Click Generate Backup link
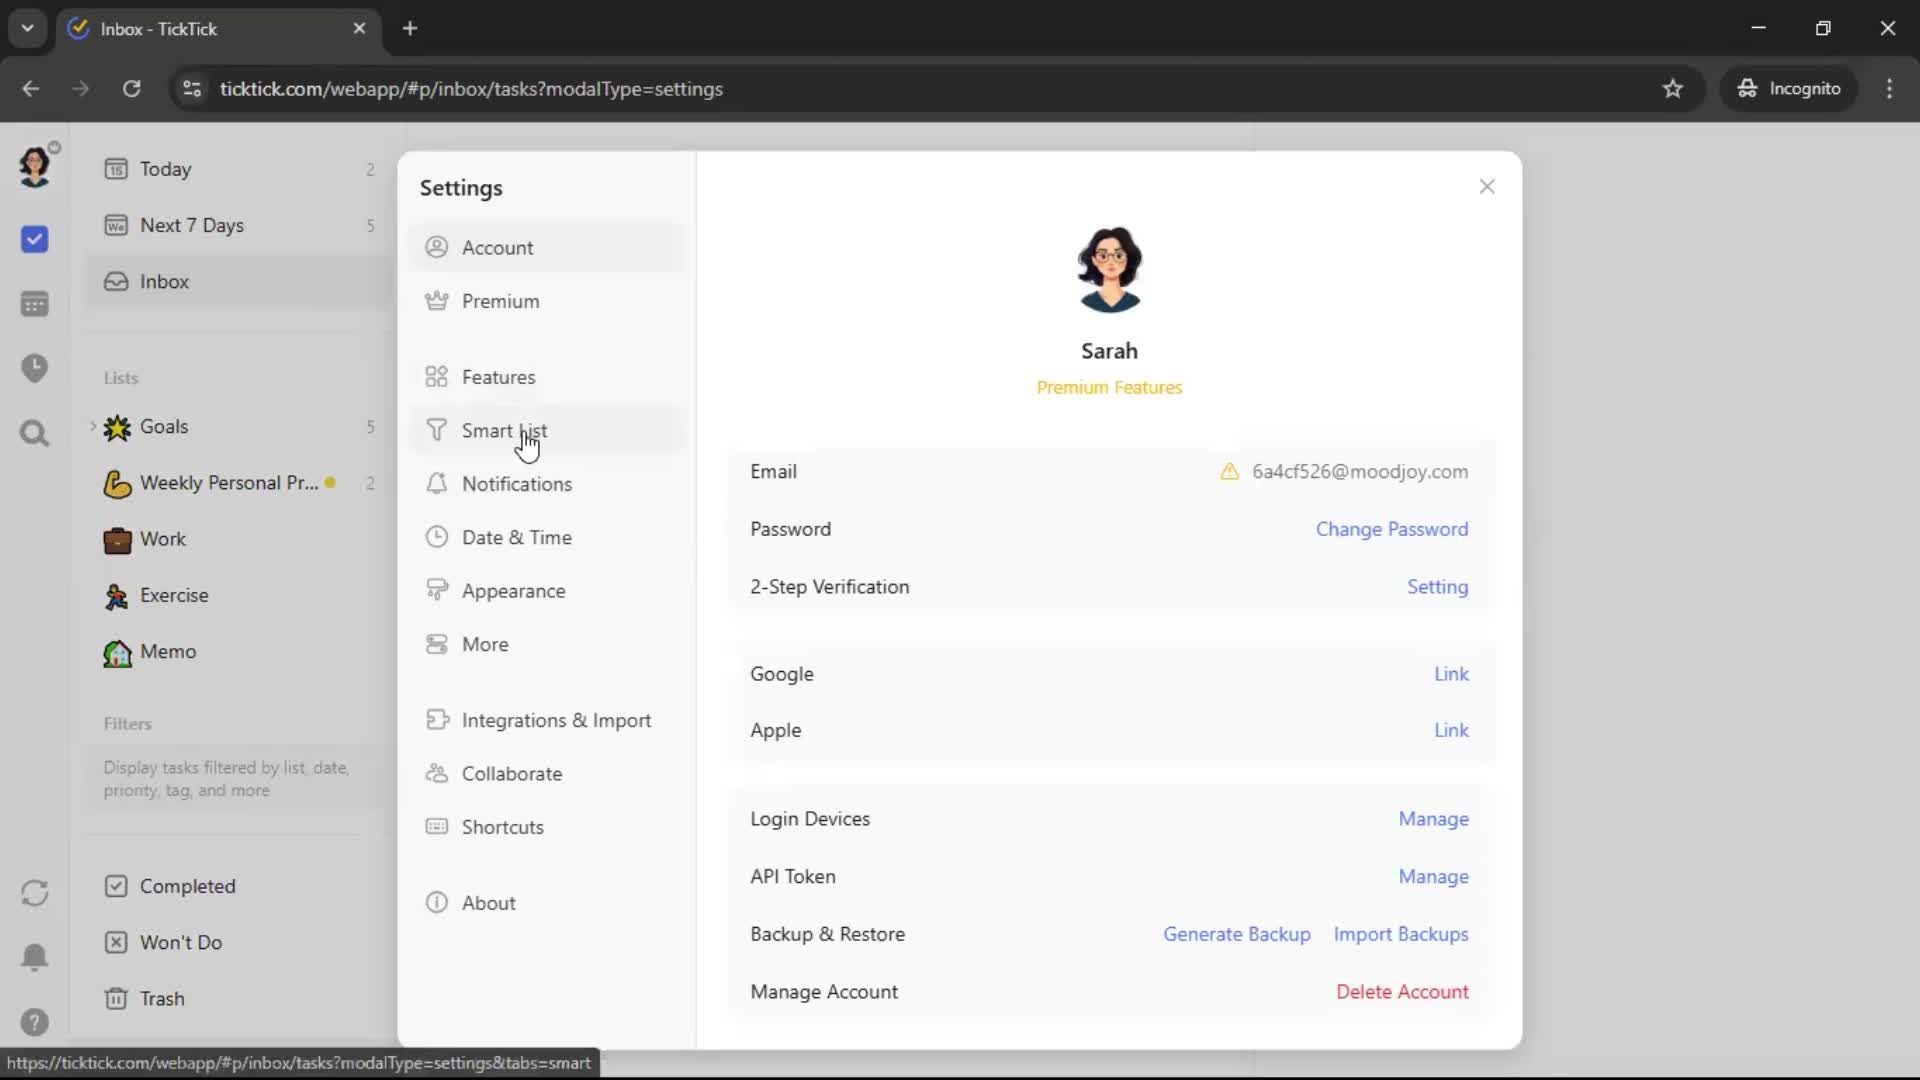This screenshot has width=1920, height=1080. tap(1236, 934)
